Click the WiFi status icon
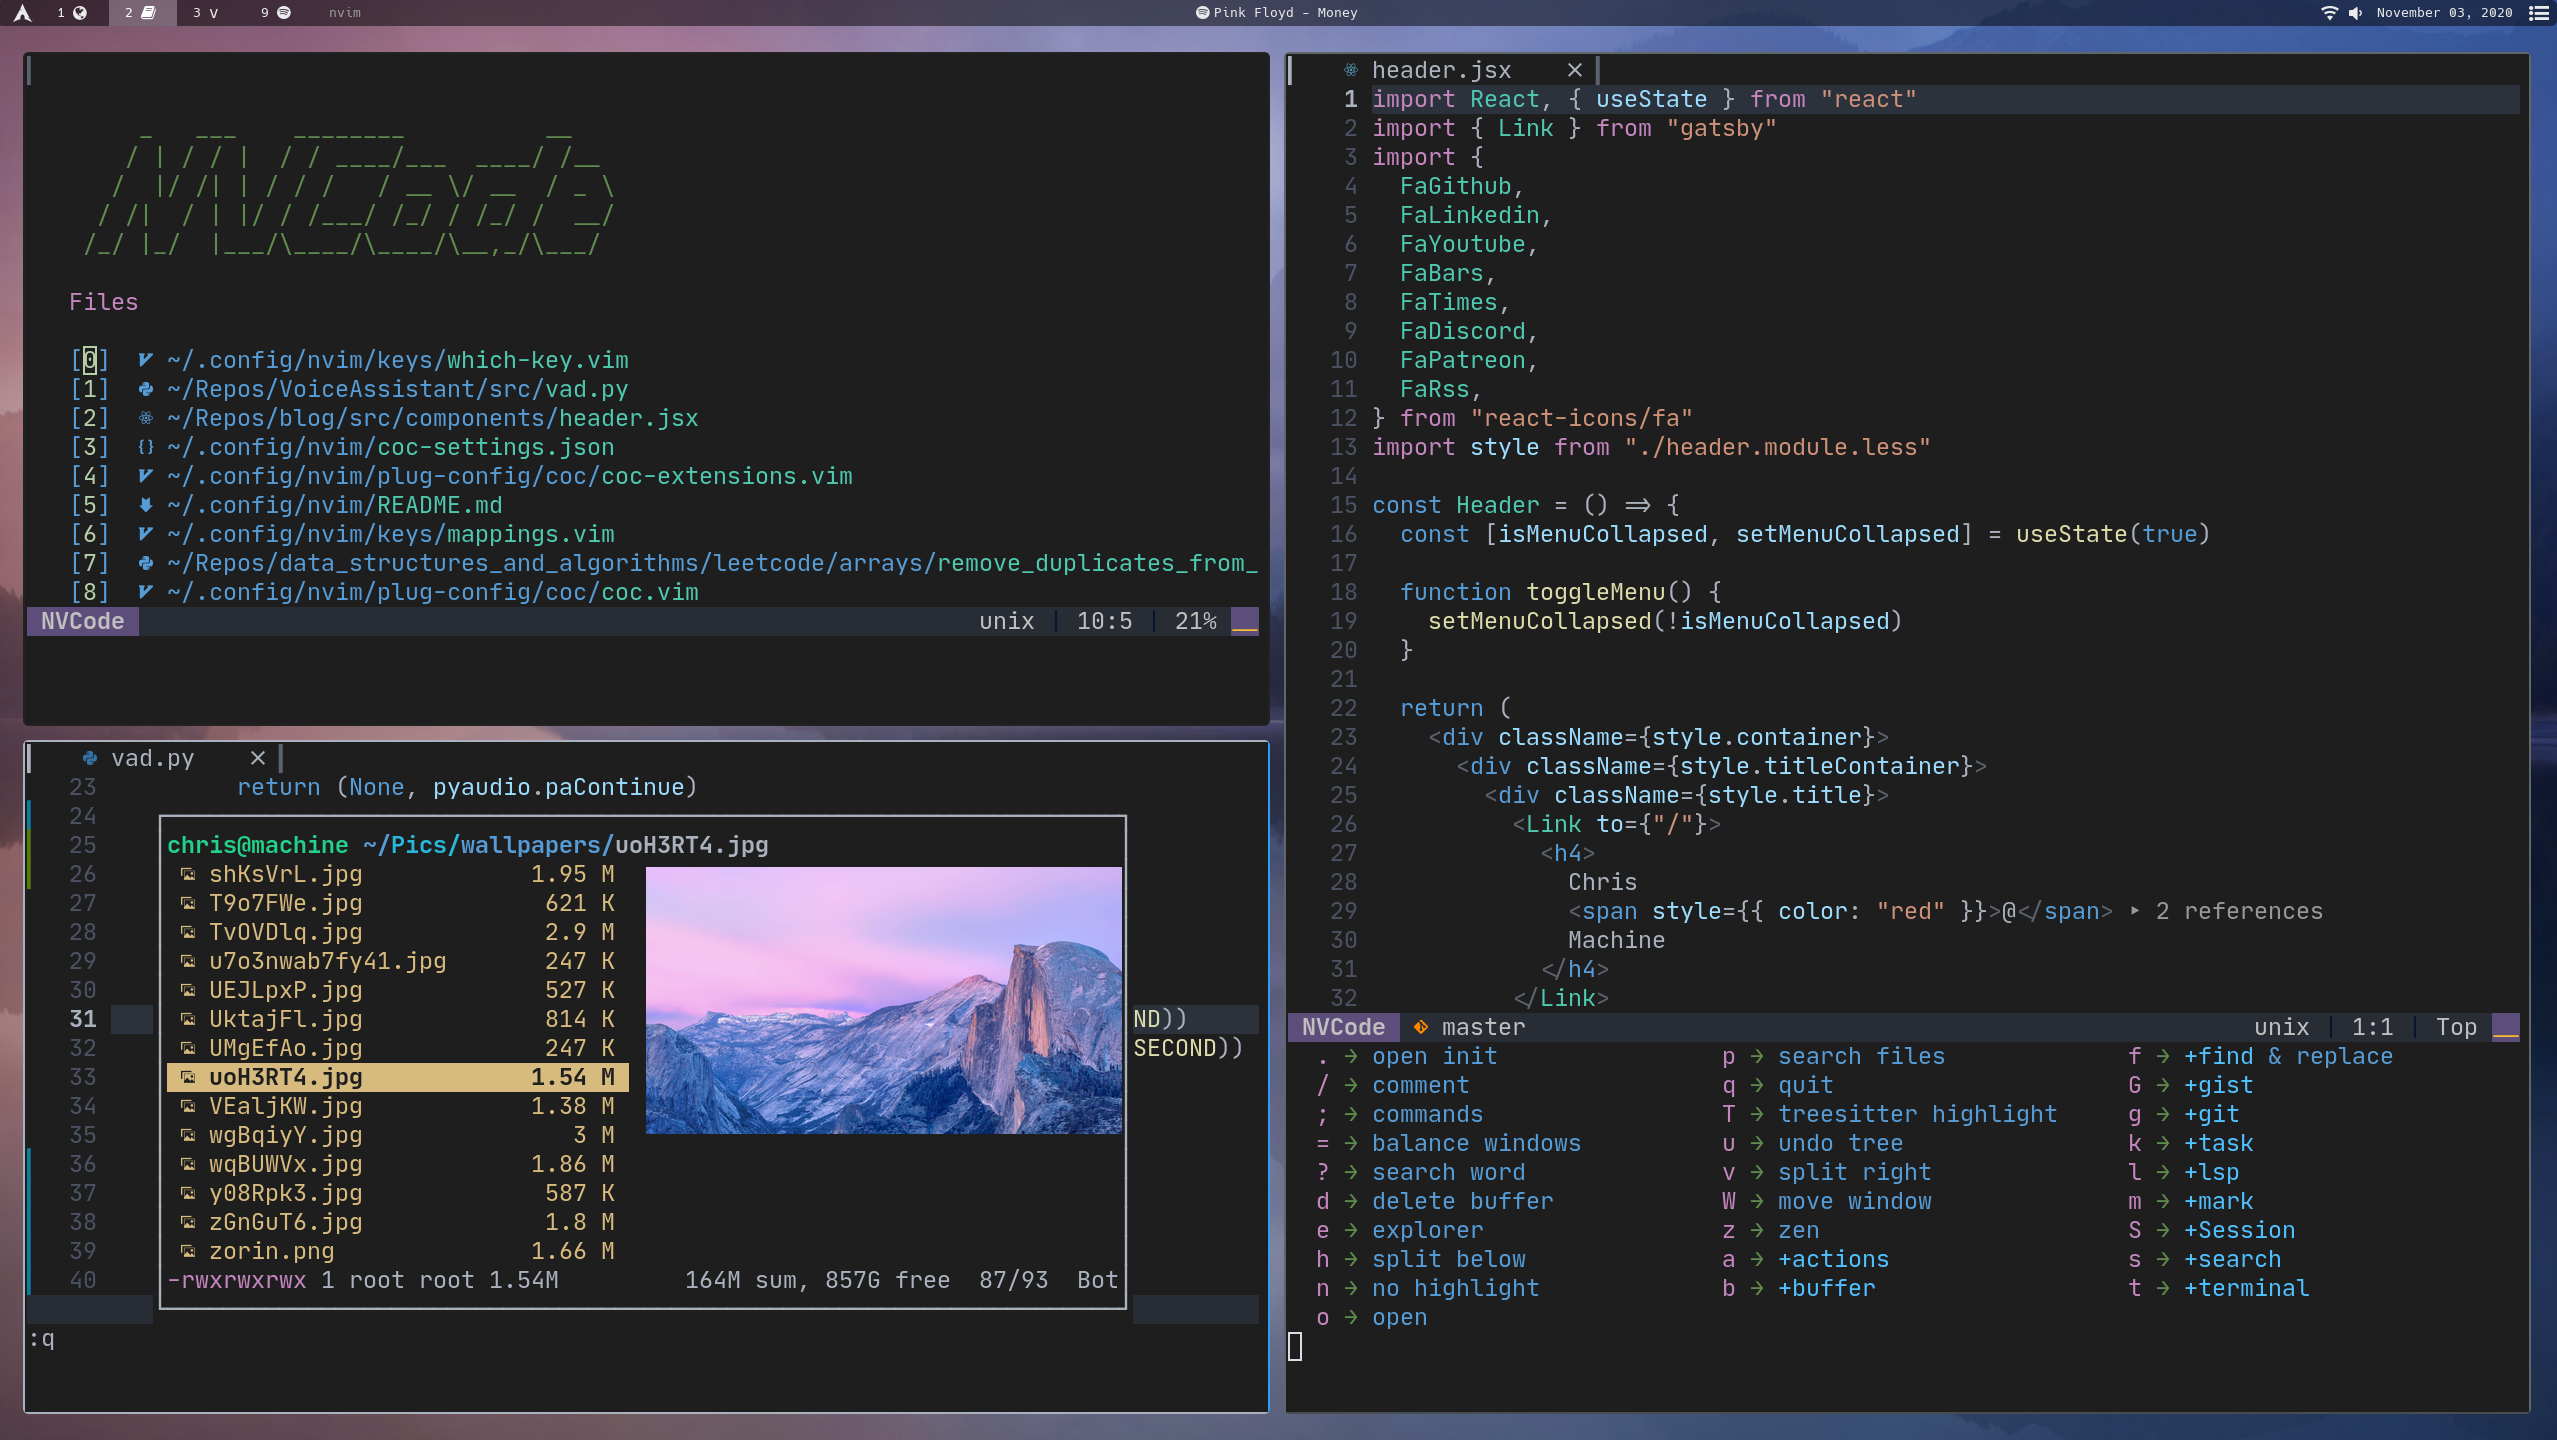2557x1440 pixels. point(2329,13)
